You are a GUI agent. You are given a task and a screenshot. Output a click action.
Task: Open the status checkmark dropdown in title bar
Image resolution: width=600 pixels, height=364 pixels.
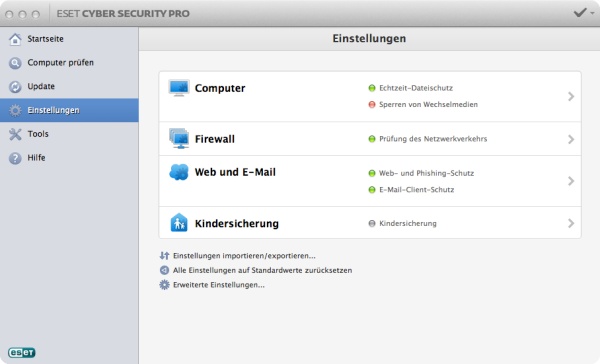(584, 13)
